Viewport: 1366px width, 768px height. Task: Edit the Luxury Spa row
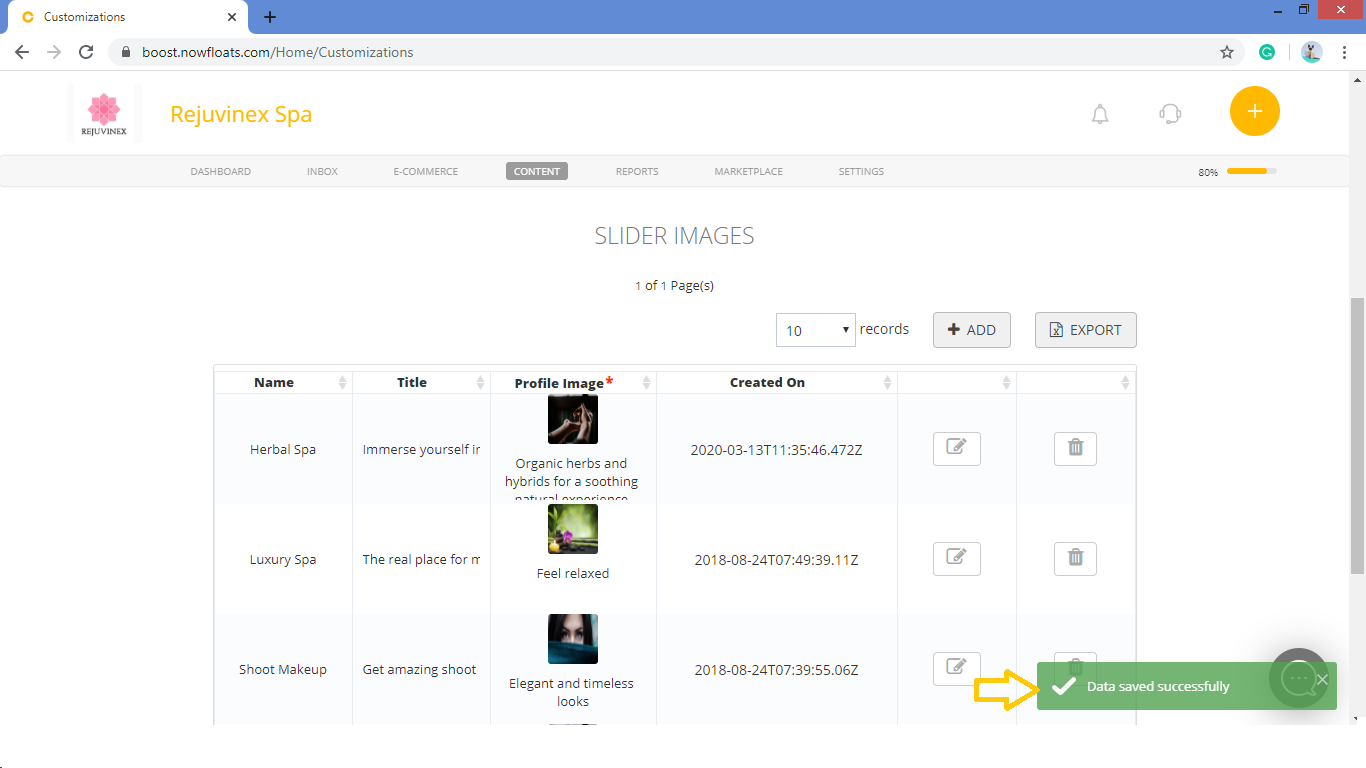957,559
